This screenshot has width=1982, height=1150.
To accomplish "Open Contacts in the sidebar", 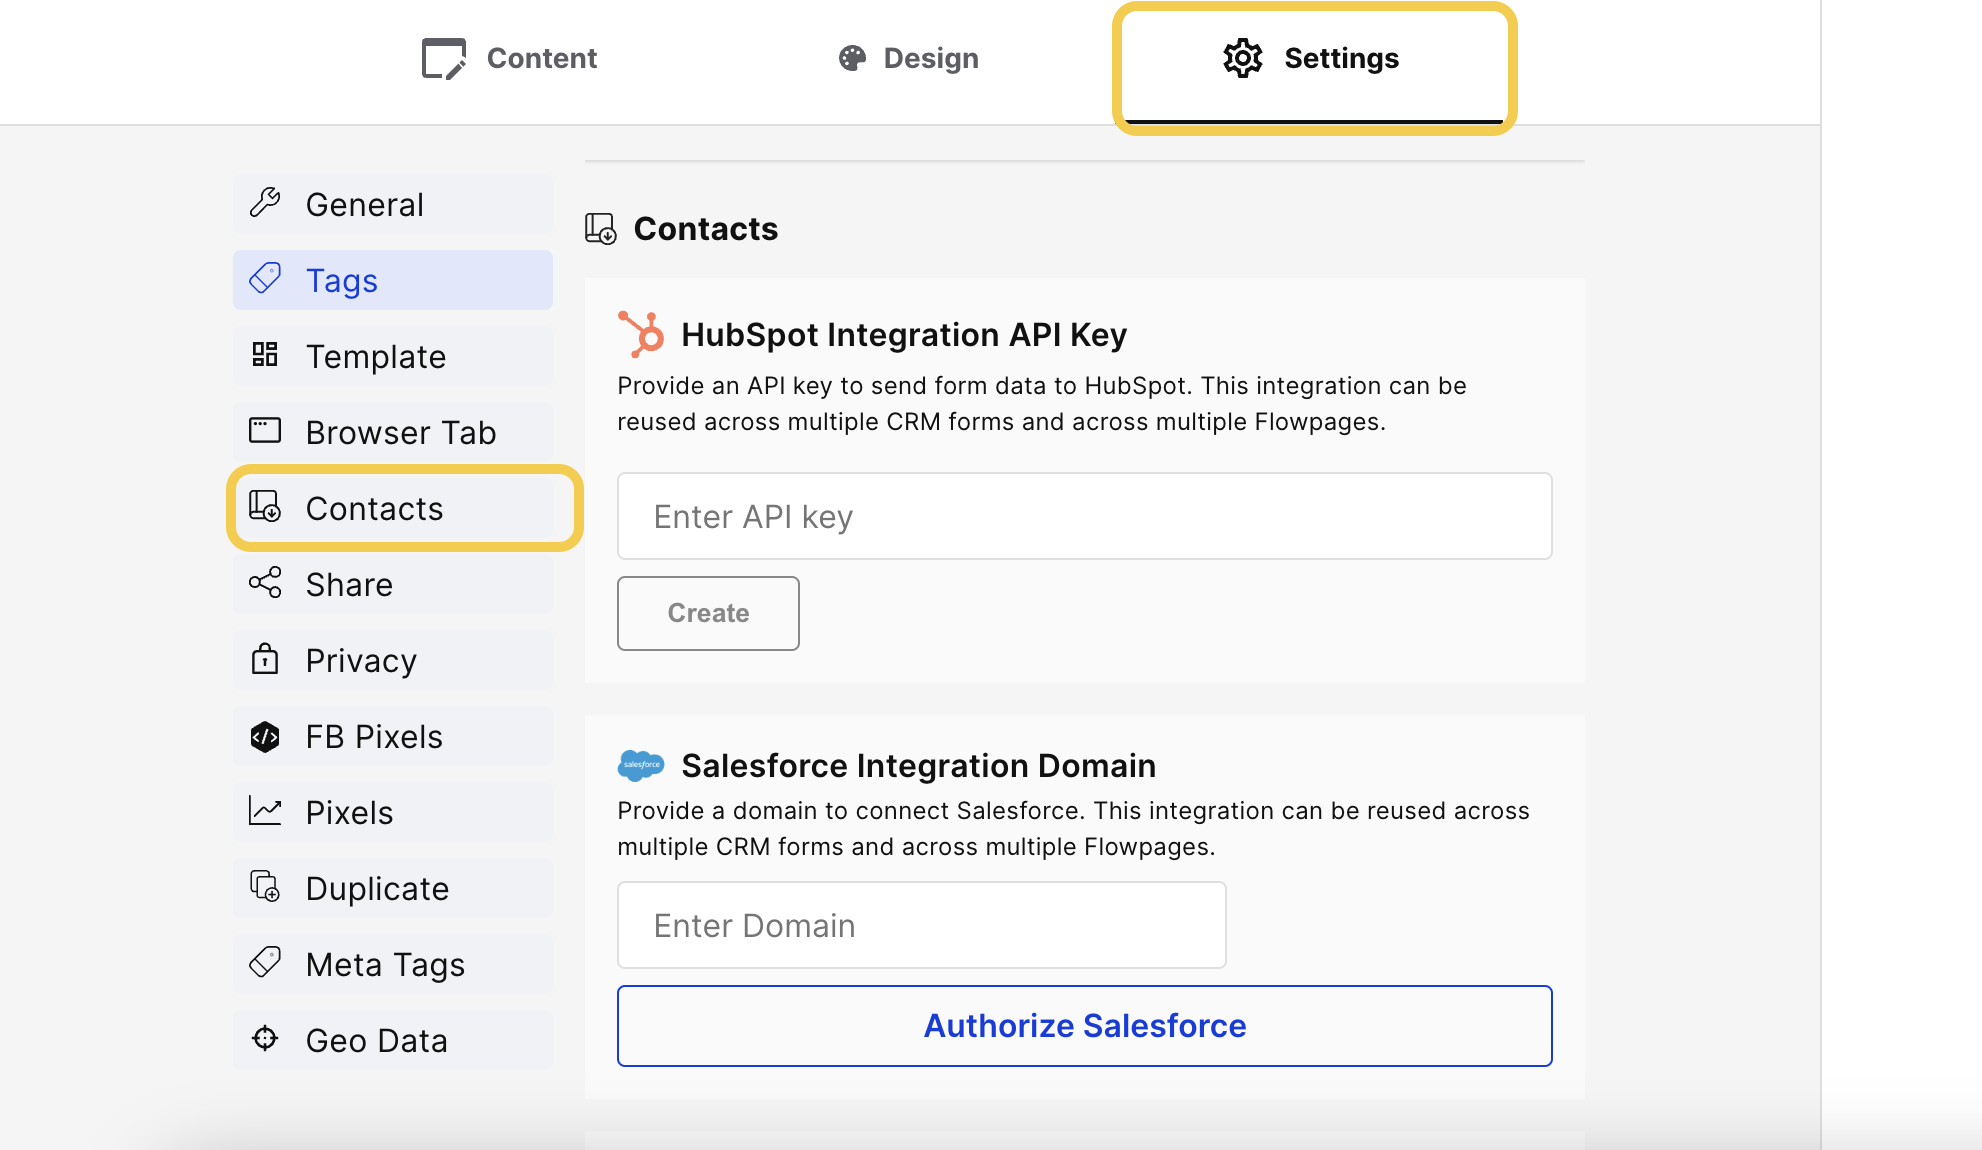I will click(x=393, y=508).
